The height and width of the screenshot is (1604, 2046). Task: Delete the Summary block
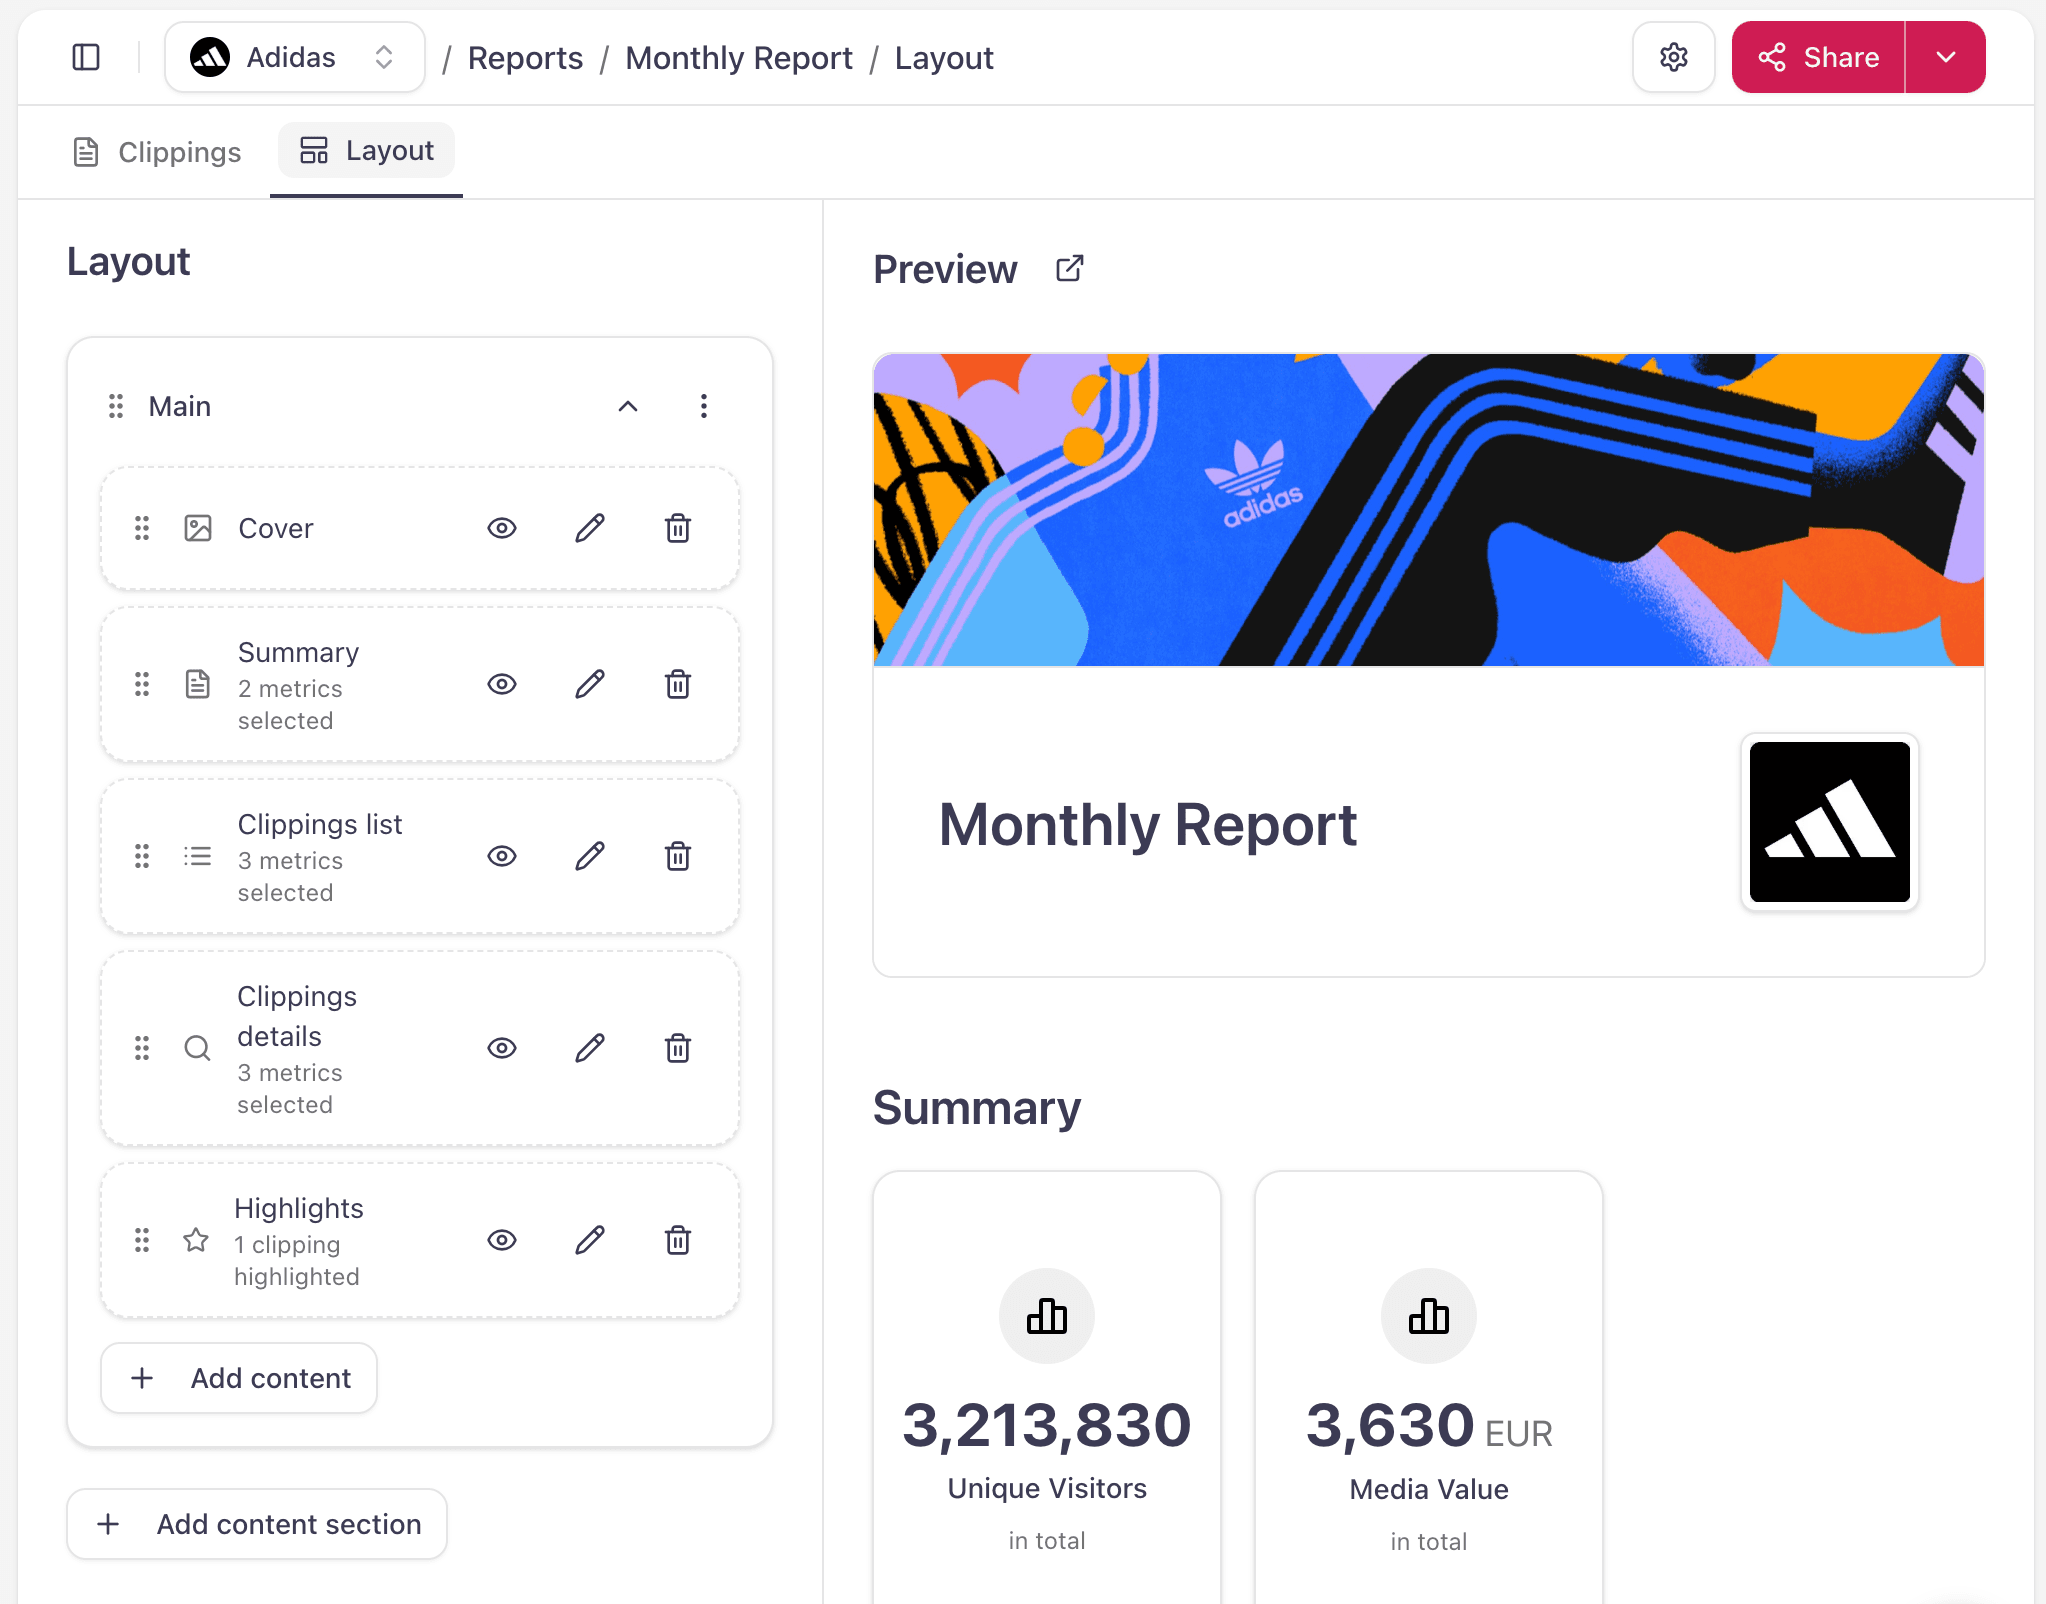678,684
